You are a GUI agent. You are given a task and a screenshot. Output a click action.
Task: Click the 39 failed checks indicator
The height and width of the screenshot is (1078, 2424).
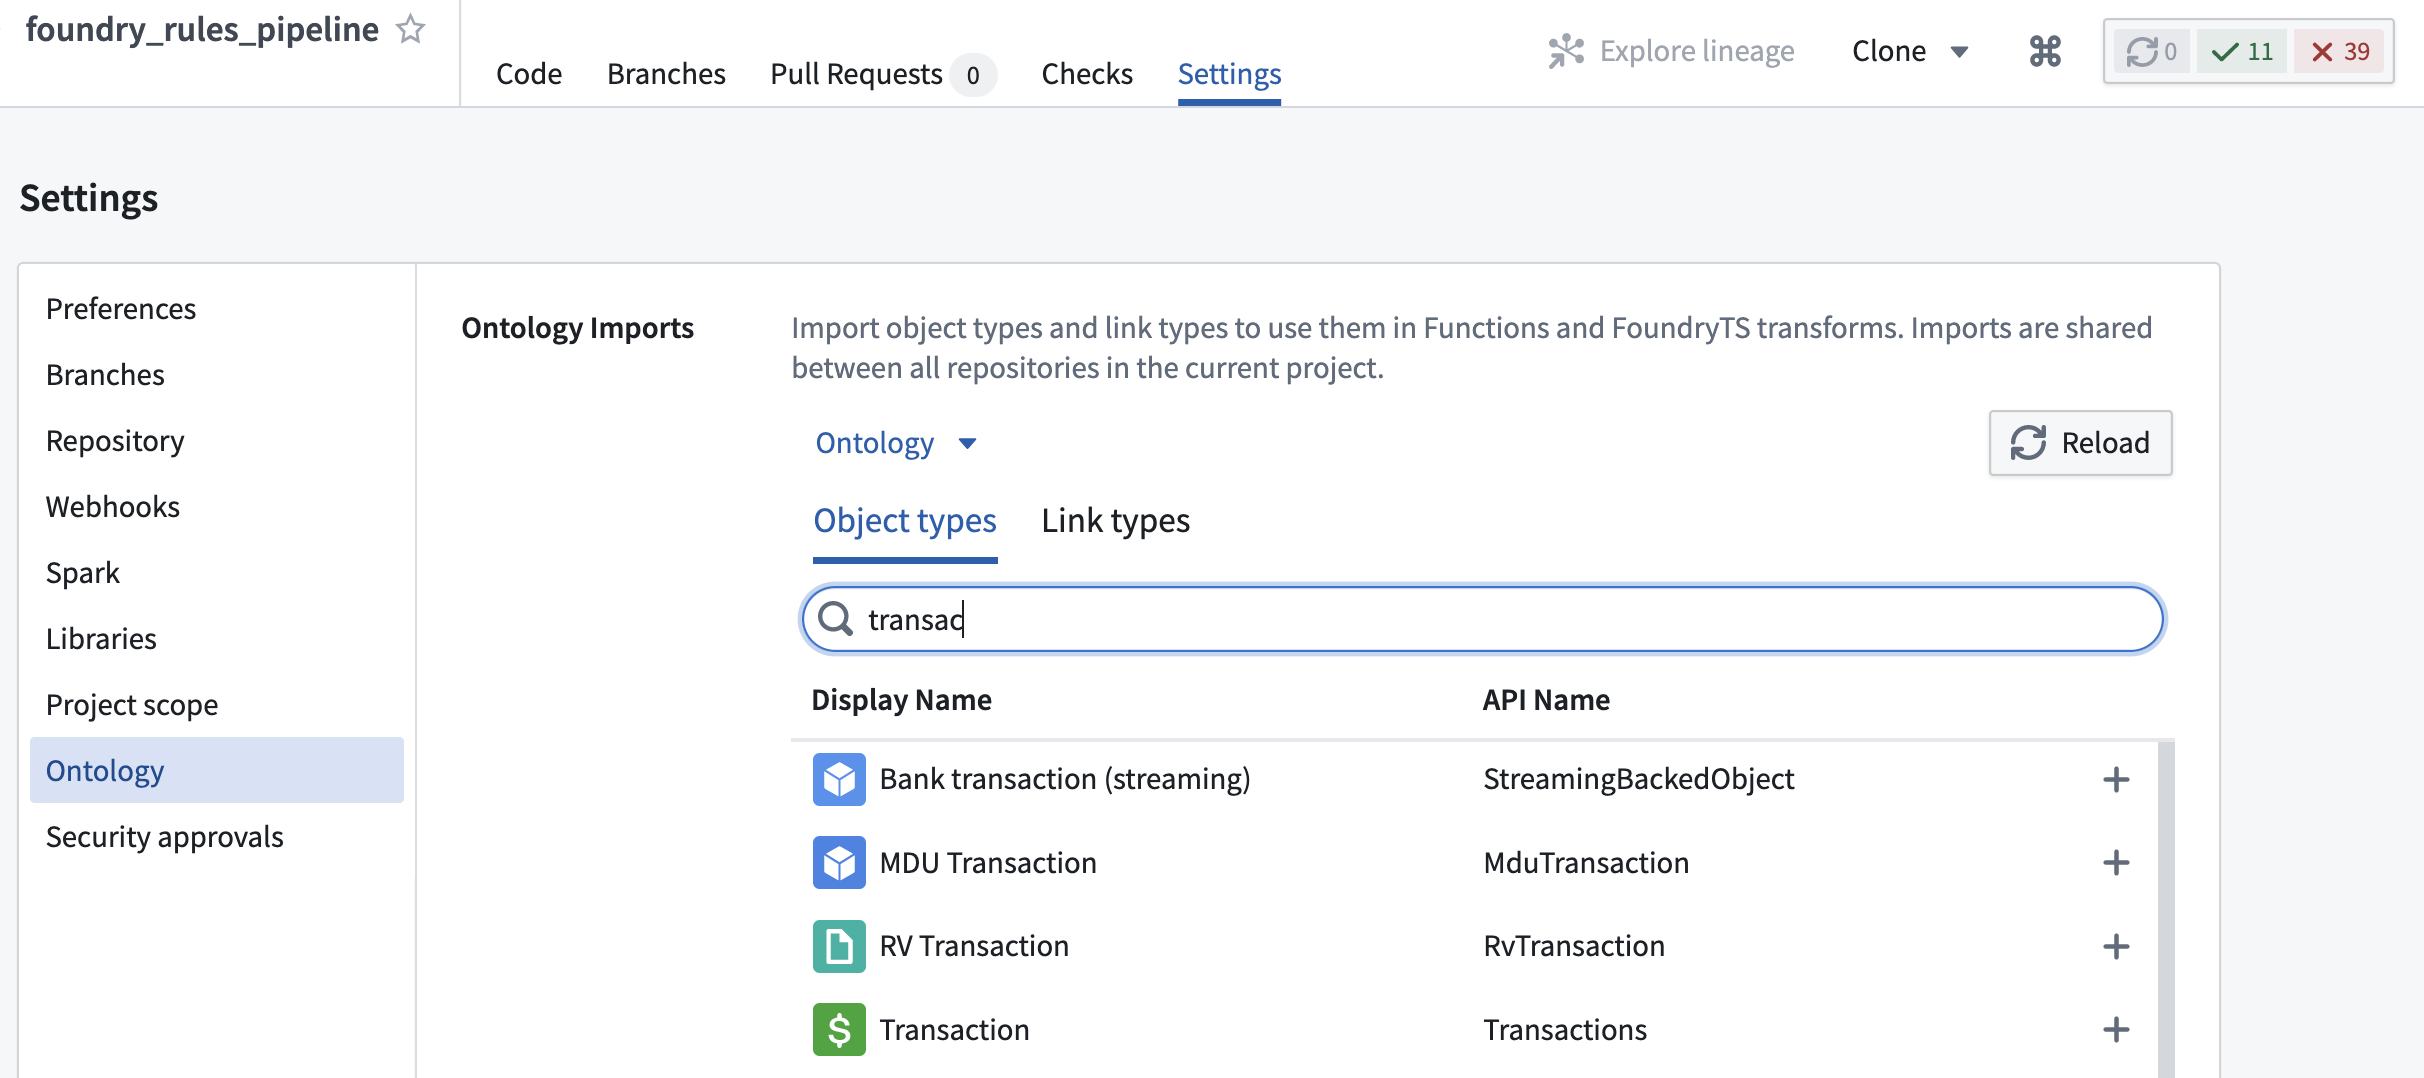coord(2340,51)
